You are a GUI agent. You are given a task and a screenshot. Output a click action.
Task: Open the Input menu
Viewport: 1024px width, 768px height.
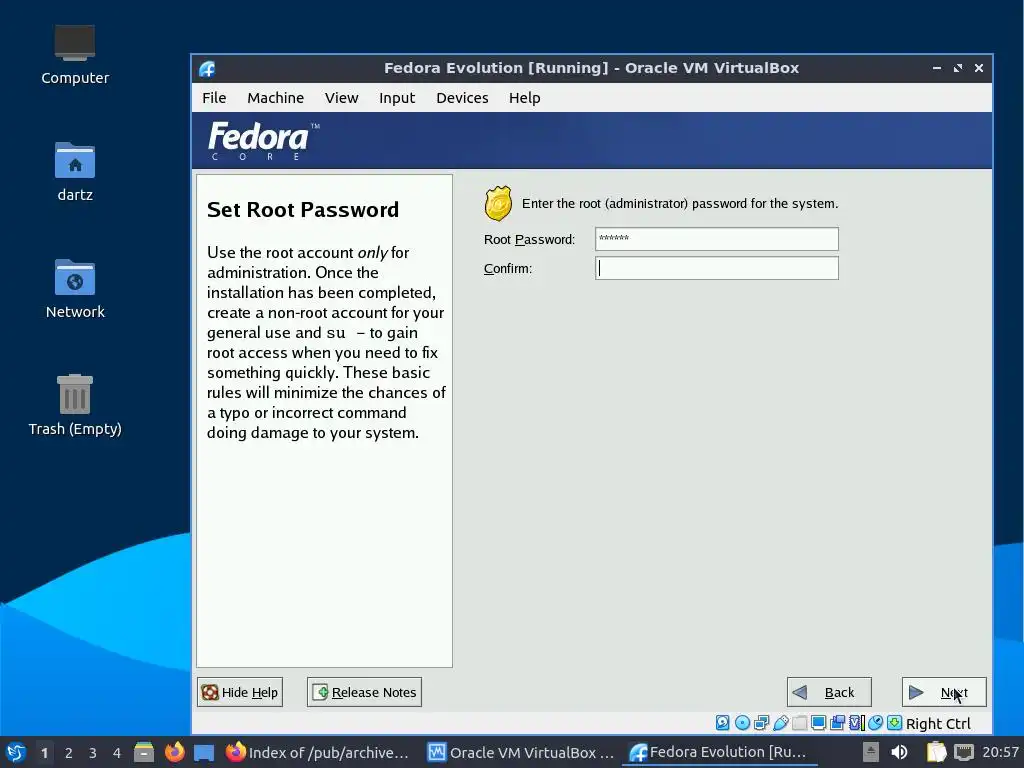[x=397, y=98]
